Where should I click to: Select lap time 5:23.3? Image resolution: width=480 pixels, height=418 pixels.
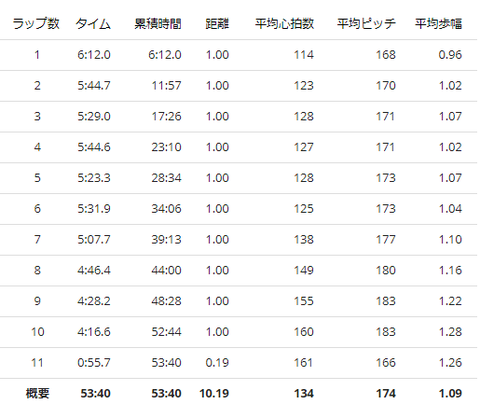[94, 178]
